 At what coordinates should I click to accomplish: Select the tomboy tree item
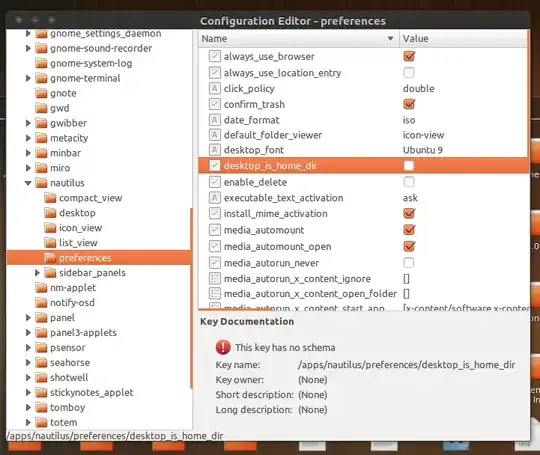(x=68, y=407)
